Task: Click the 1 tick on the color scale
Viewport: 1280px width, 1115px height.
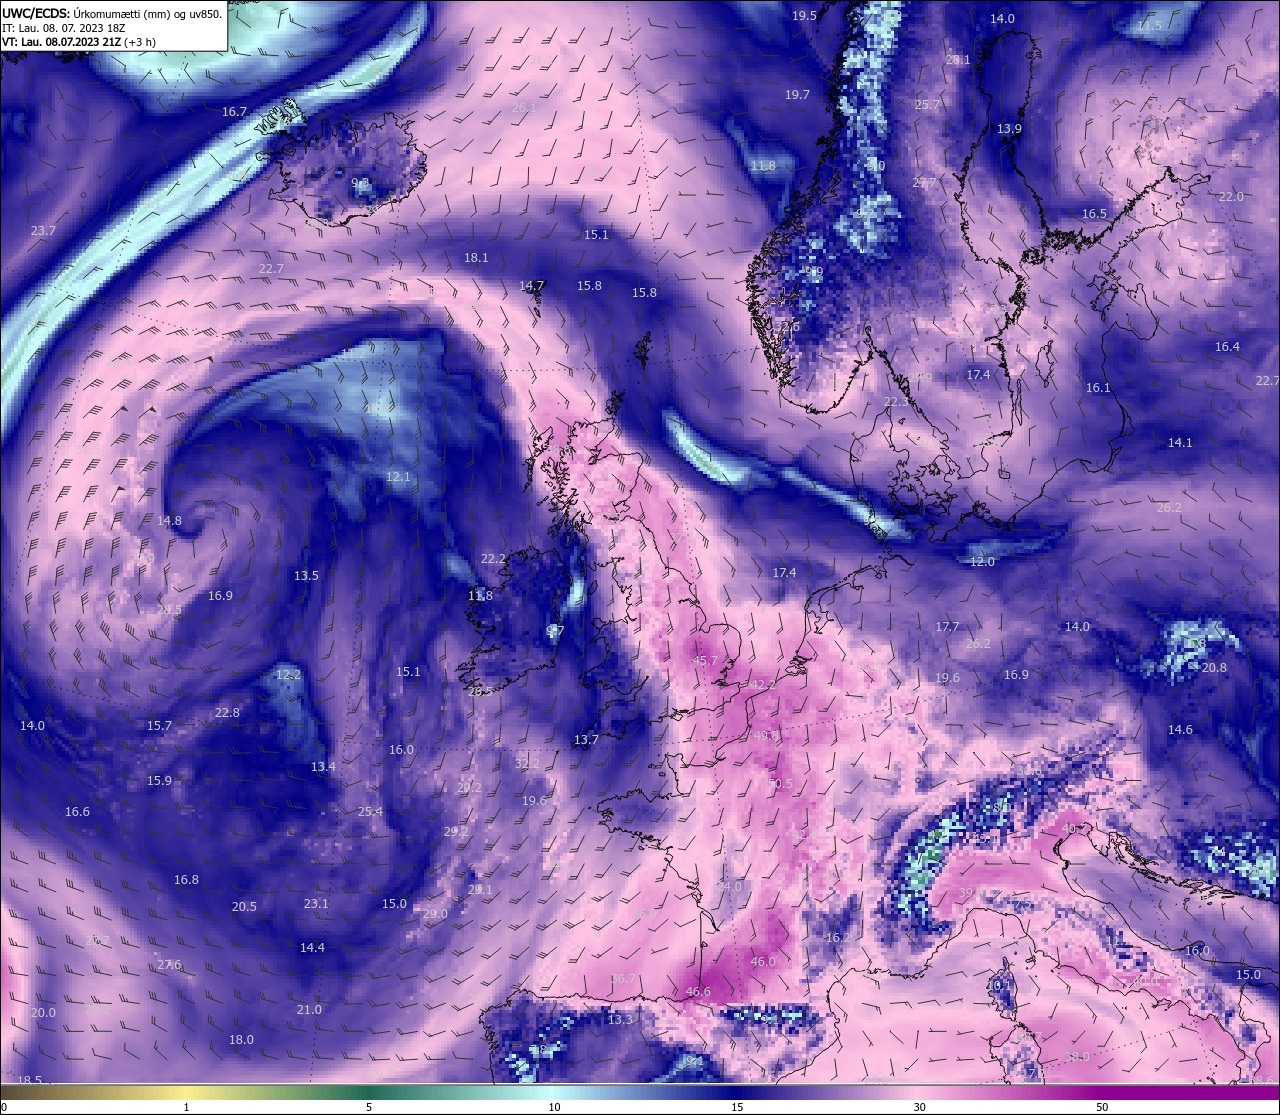Action: (x=187, y=1107)
